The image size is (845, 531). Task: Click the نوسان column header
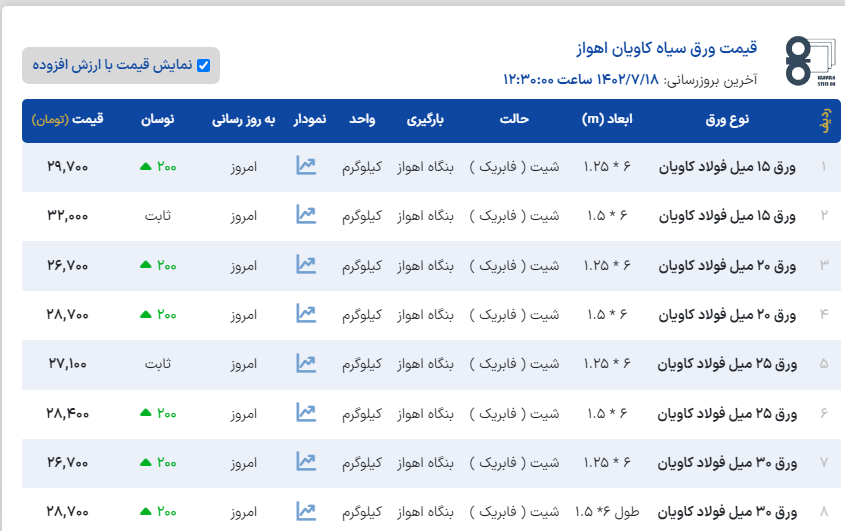[160, 120]
